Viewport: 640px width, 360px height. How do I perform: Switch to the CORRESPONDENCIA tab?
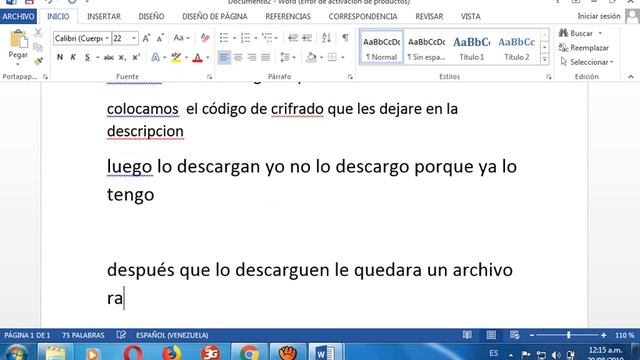(363, 17)
